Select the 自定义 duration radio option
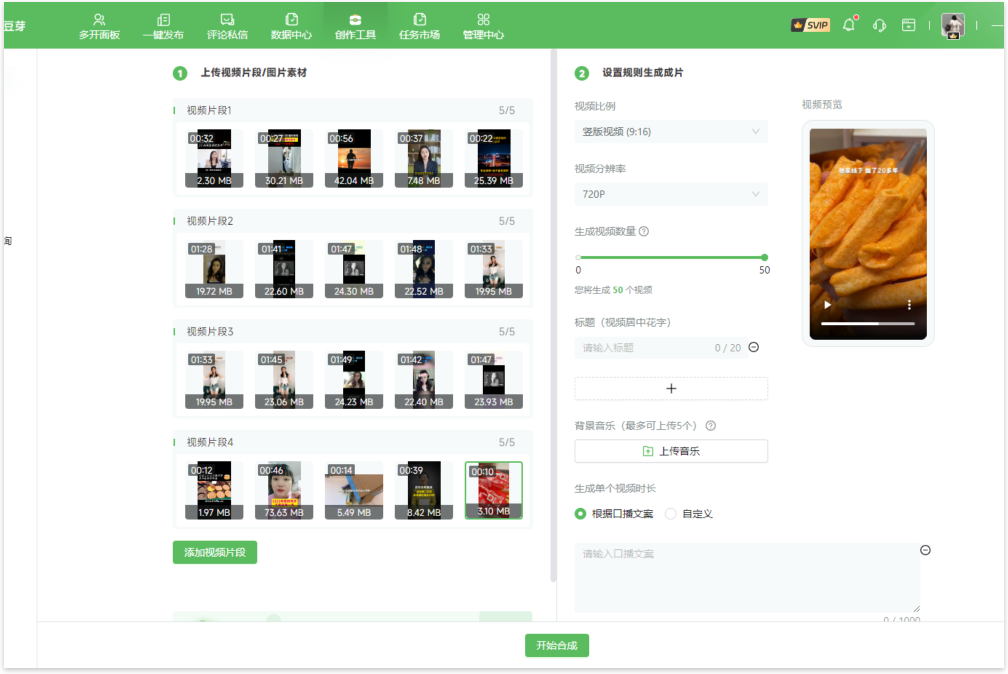 tap(671, 513)
